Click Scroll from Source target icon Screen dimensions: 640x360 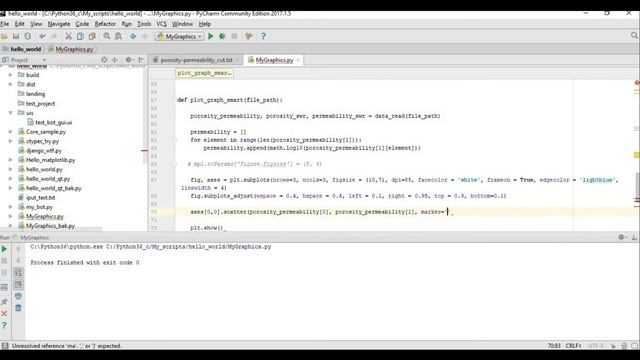[104, 60]
